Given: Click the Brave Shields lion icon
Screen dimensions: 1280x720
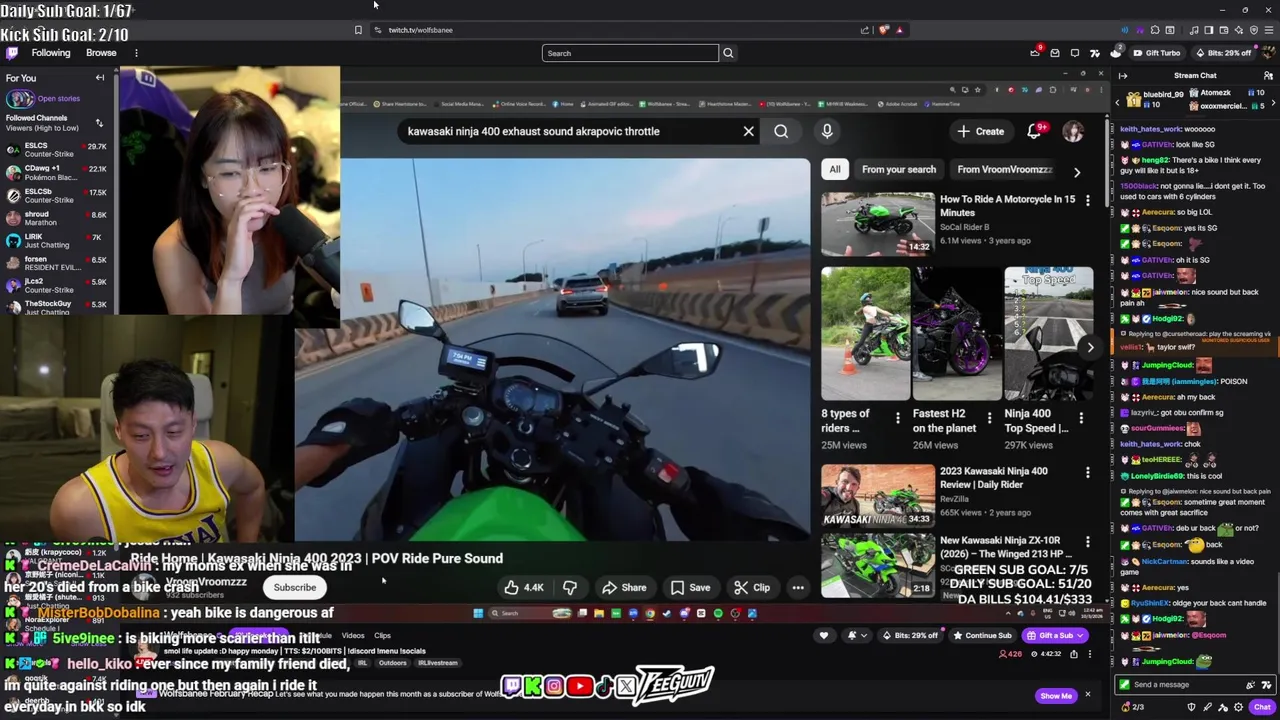Looking at the screenshot, I should point(883,30).
